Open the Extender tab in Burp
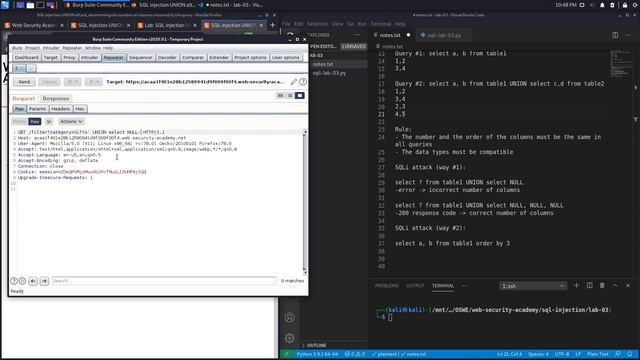Viewport: 640px width, 360px height. pos(219,58)
